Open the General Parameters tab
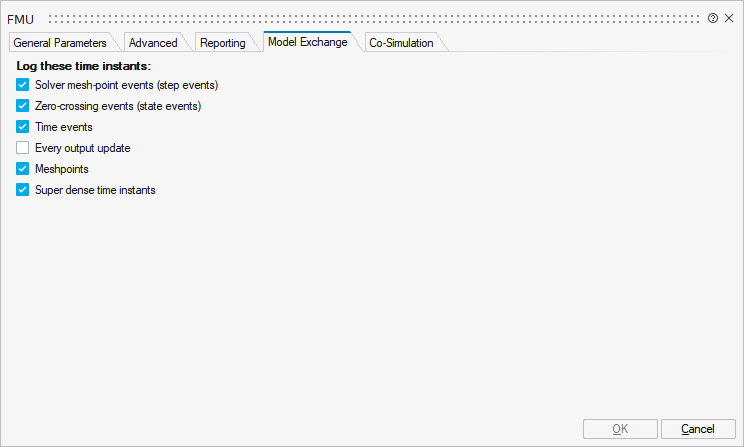The height and width of the screenshot is (447, 744). click(60, 43)
